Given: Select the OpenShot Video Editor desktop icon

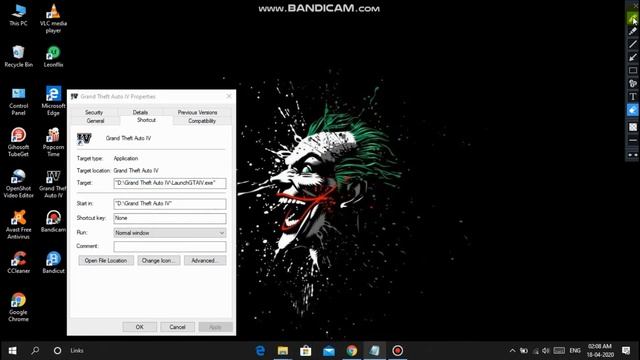Looking at the screenshot, I should [18, 184].
